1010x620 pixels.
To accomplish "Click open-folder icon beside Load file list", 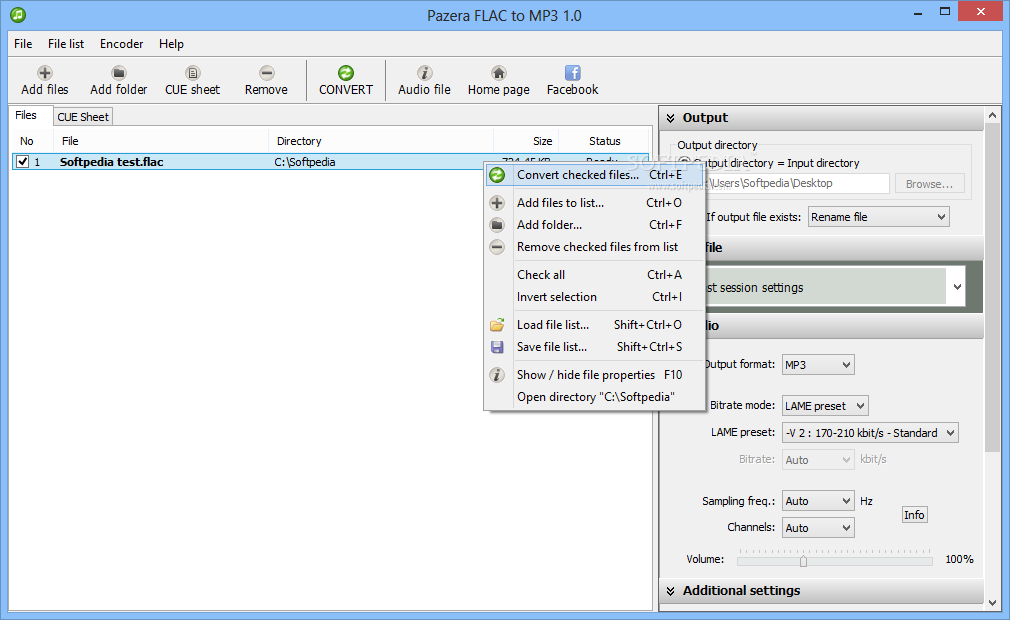I will (x=497, y=324).
